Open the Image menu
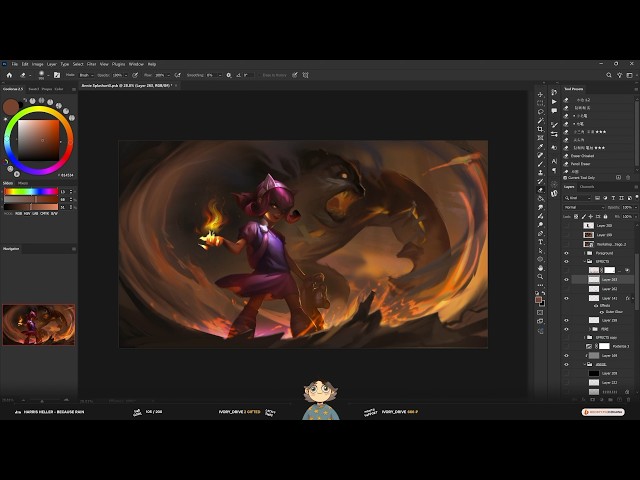This screenshot has width=640, height=480. pos(38,64)
